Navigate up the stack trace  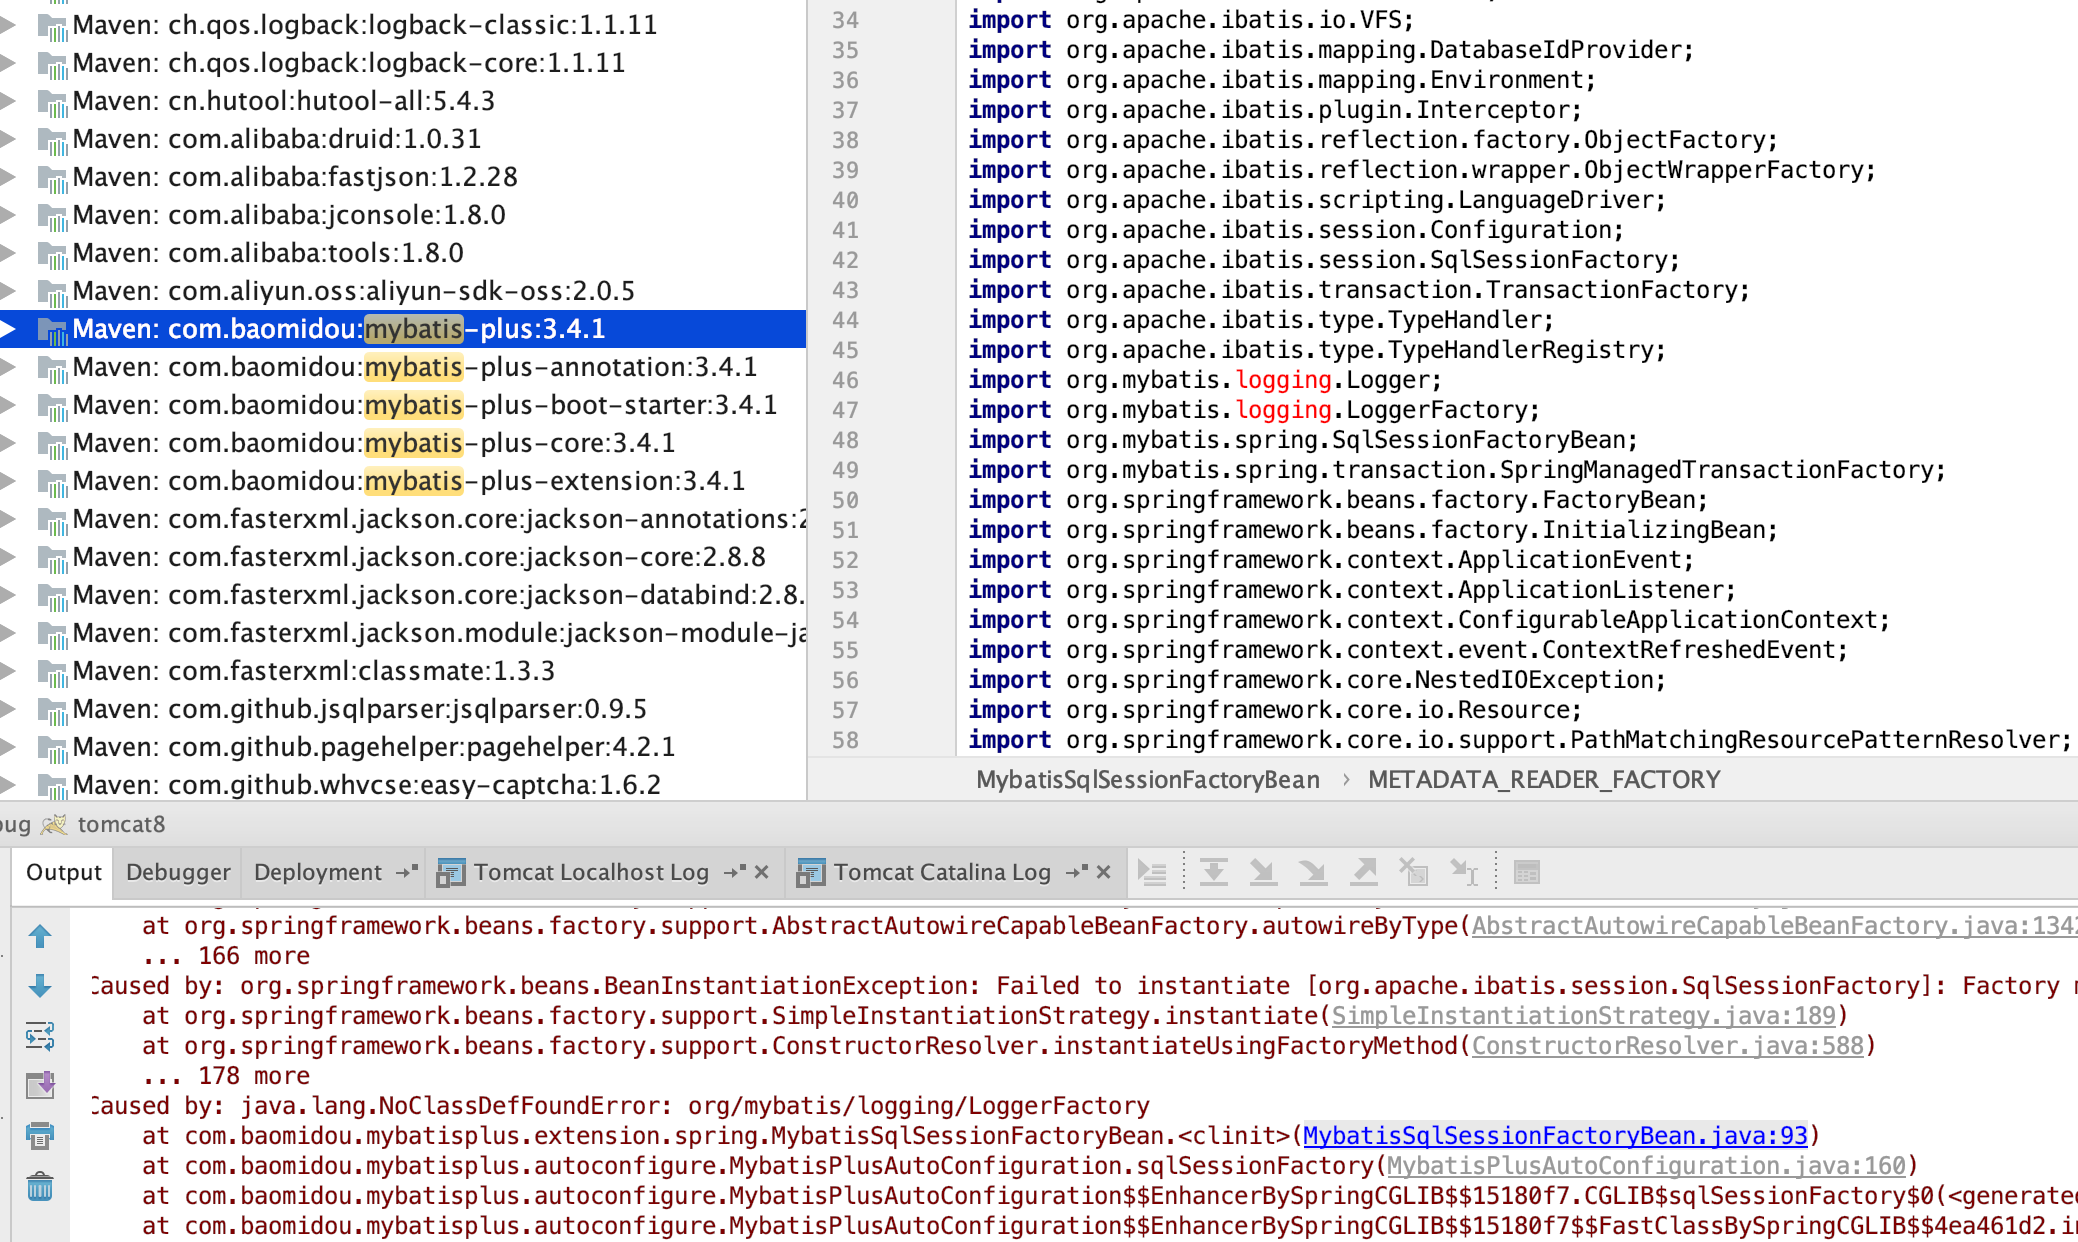tap(40, 934)
